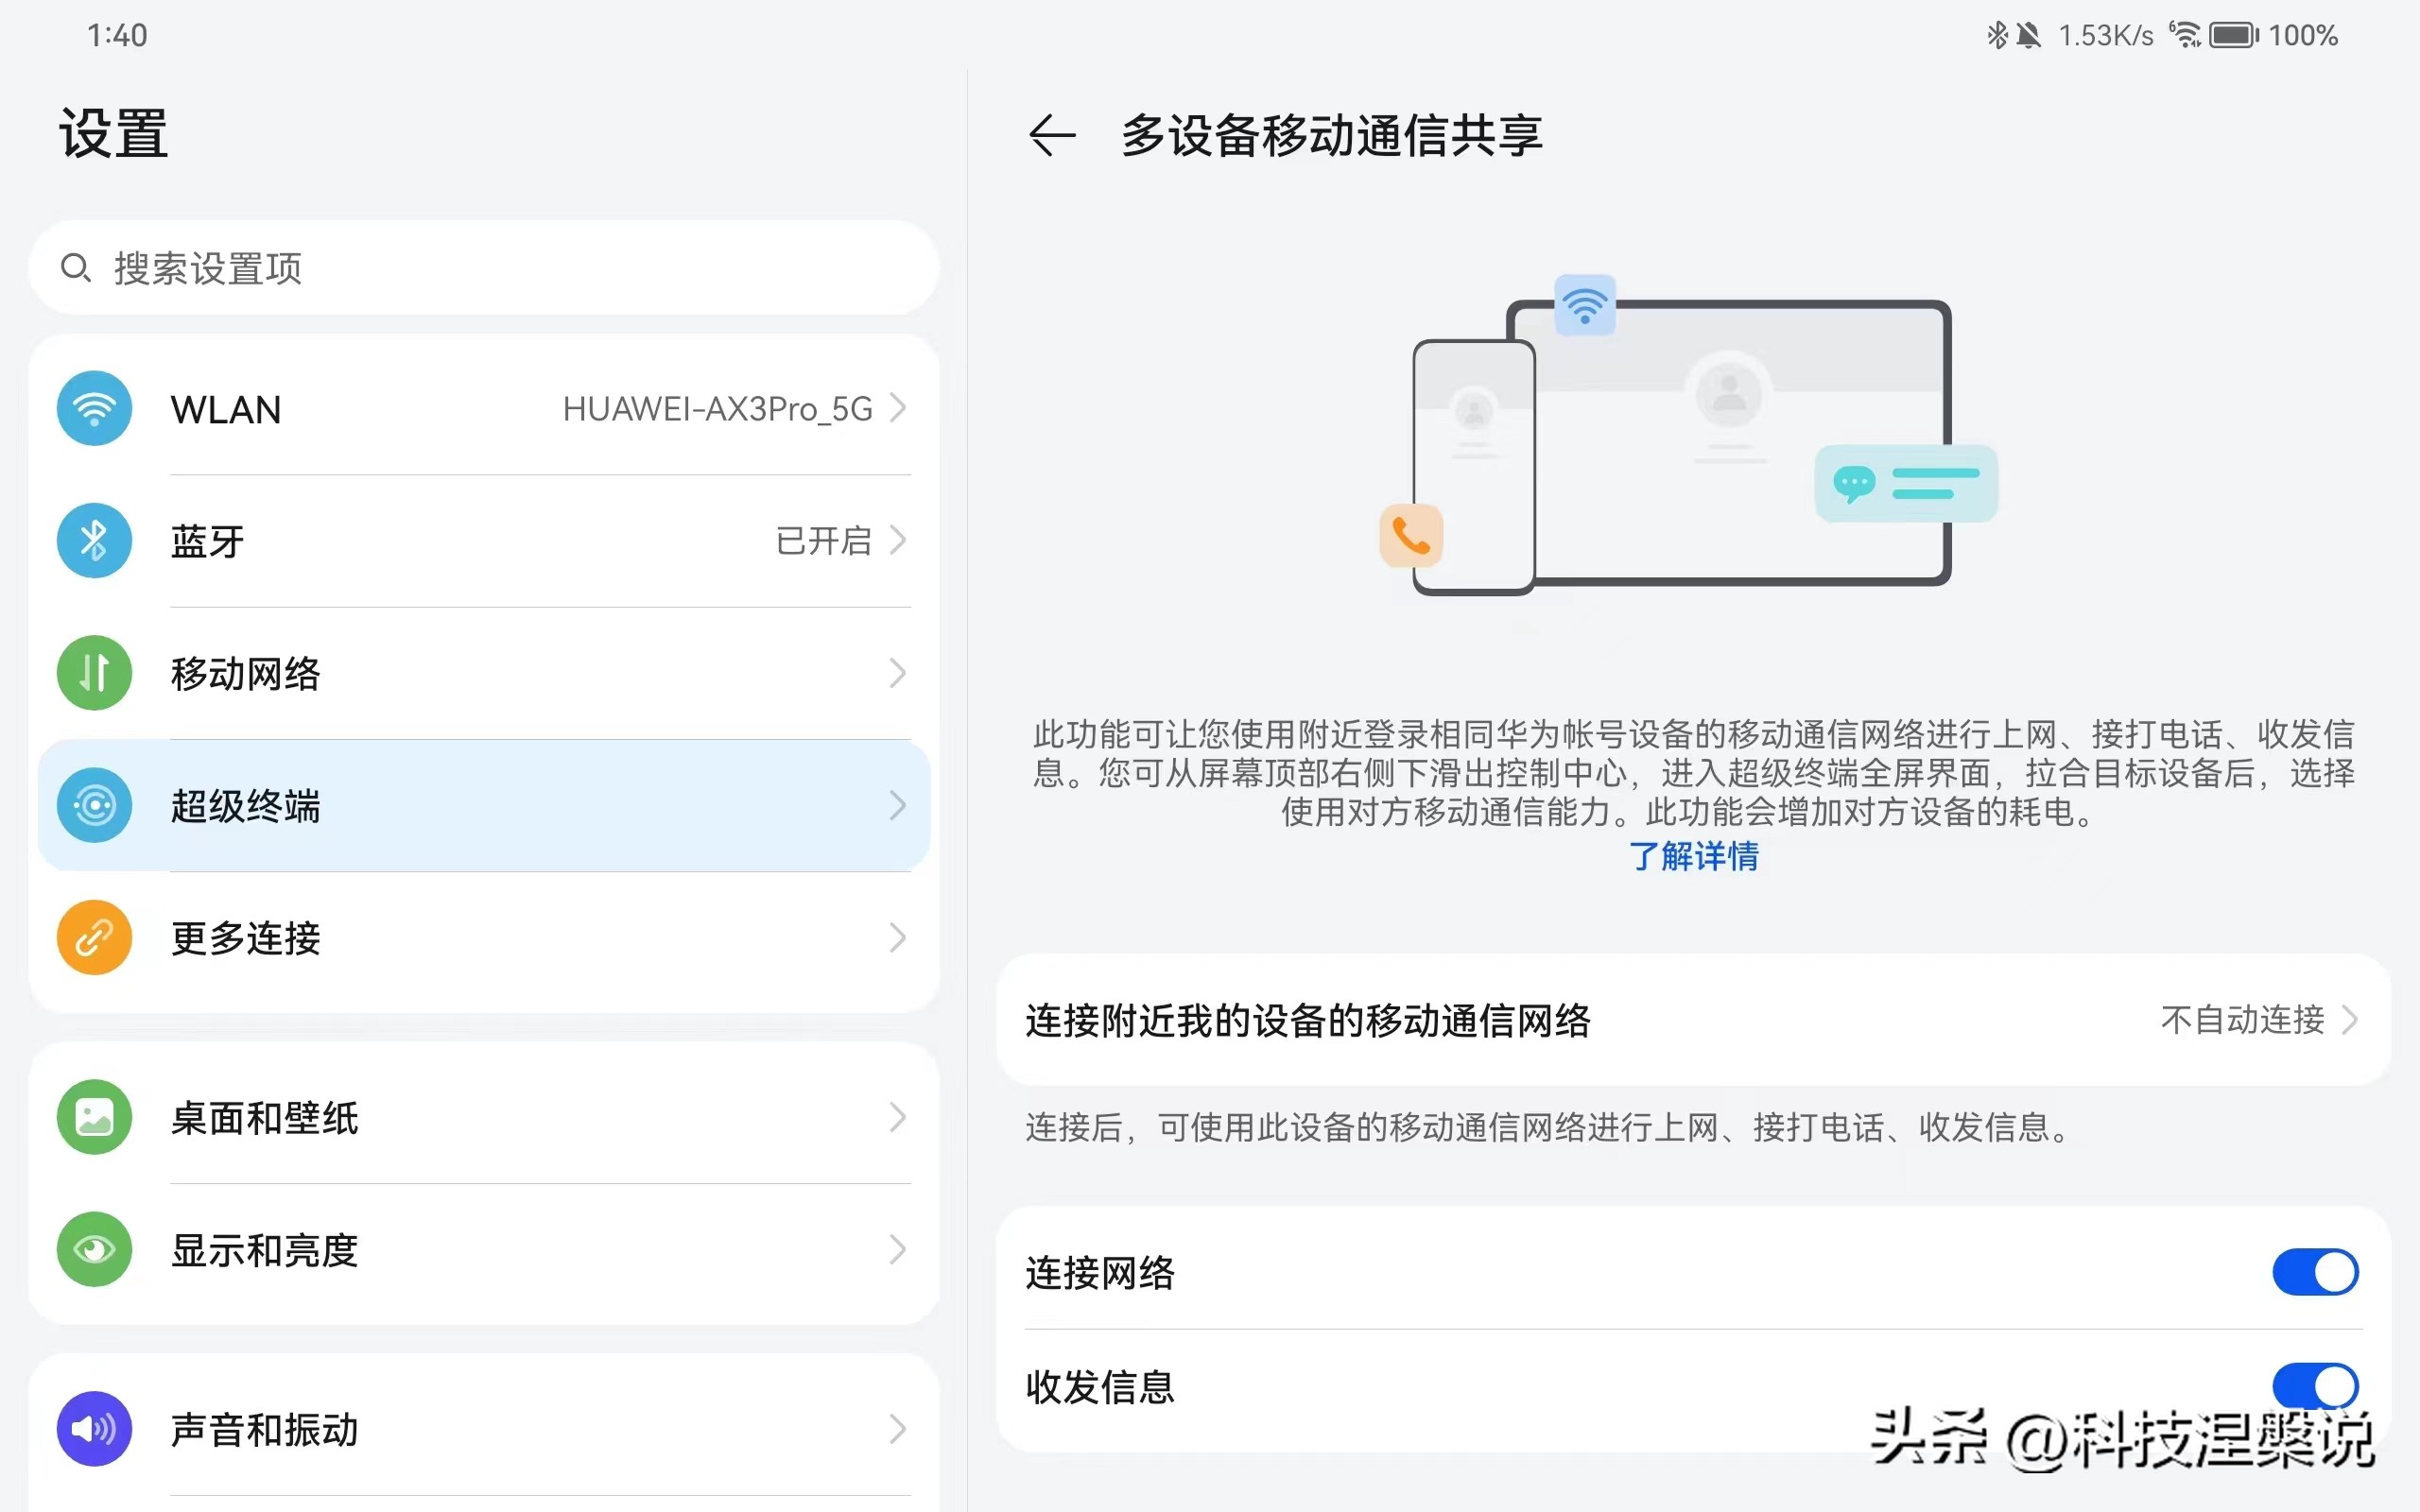The height and width of the screenshot is (1512, 2420).
Task: Select the 超级终端 icon
Action: pos(93,806)
